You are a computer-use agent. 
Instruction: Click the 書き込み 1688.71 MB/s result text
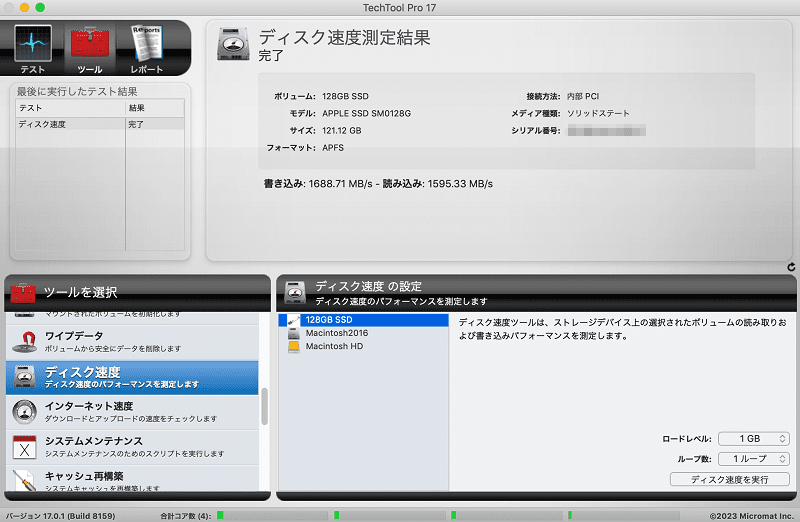pyautogui.click(x=318, y=184)
